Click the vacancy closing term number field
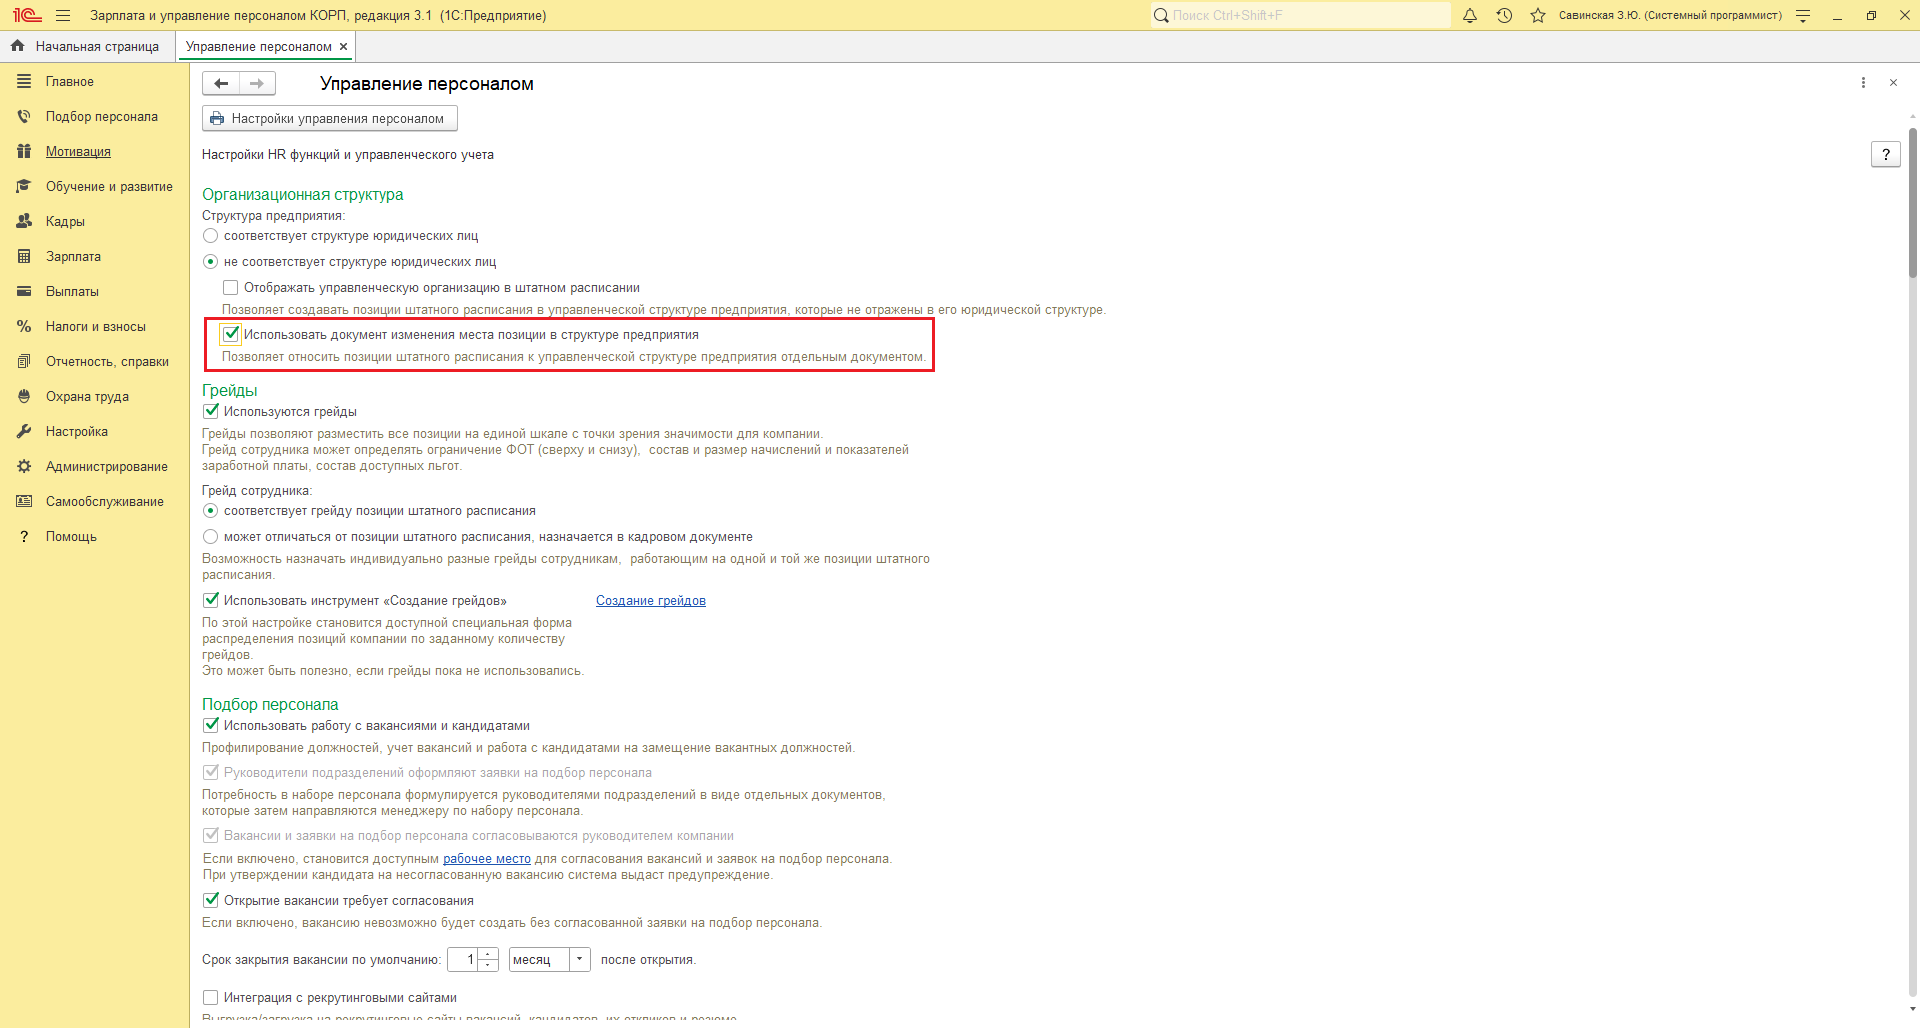Image resolution: width=1920 pixels, height=1028 pixels. (462, 959)
